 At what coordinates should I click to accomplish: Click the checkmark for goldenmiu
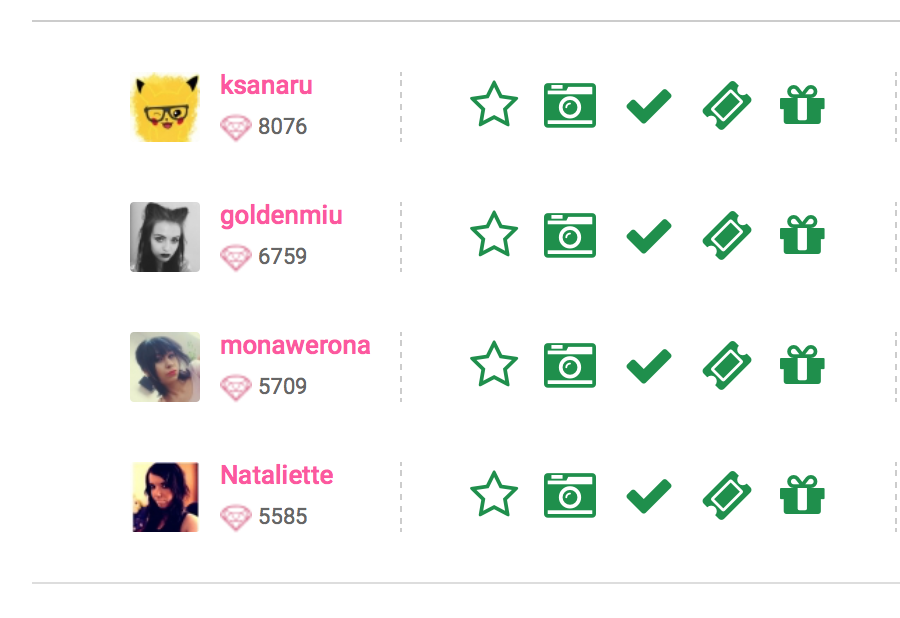click(x=648, y=236)
